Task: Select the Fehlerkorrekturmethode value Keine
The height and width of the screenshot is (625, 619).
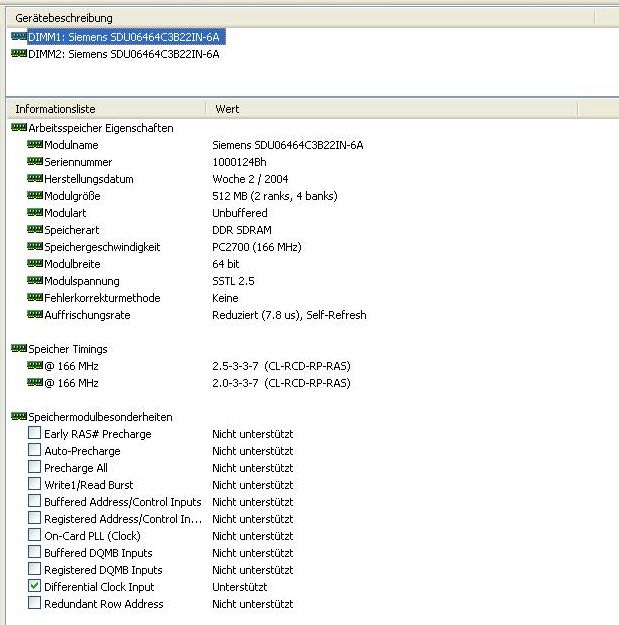Action: (x=225, y=298)
